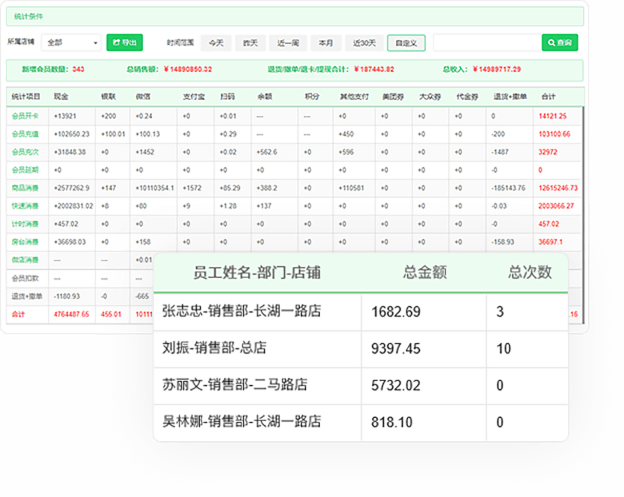624x497 pixels.
Task: Open the 快速消费 row link
Action: 25,205
